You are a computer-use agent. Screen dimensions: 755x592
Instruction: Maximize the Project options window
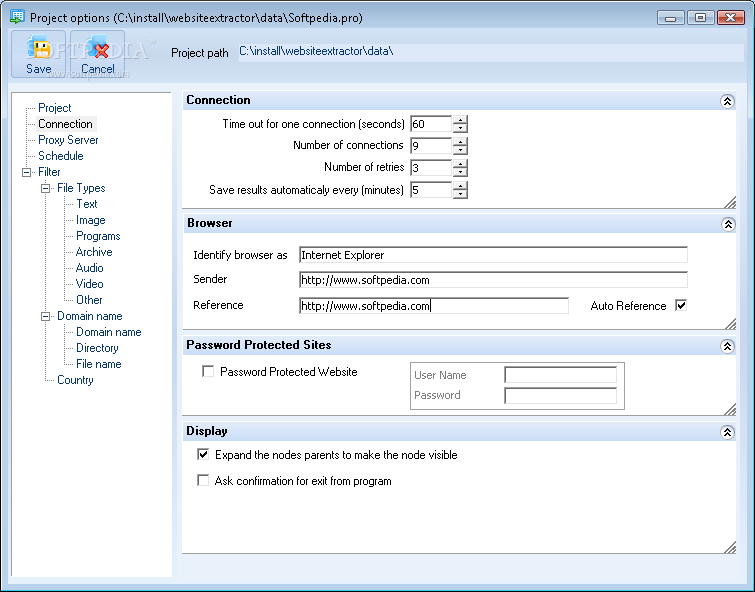tap(701, 18)
